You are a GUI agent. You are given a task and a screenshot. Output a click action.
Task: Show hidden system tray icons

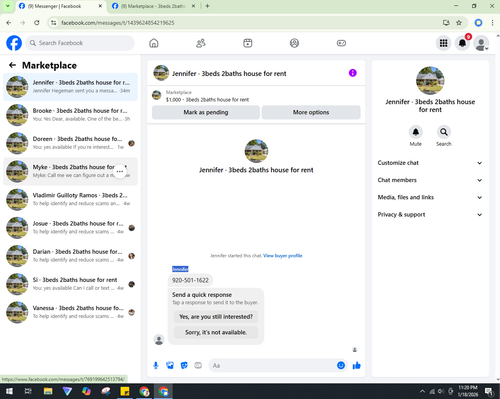click(x=422, y=391)
